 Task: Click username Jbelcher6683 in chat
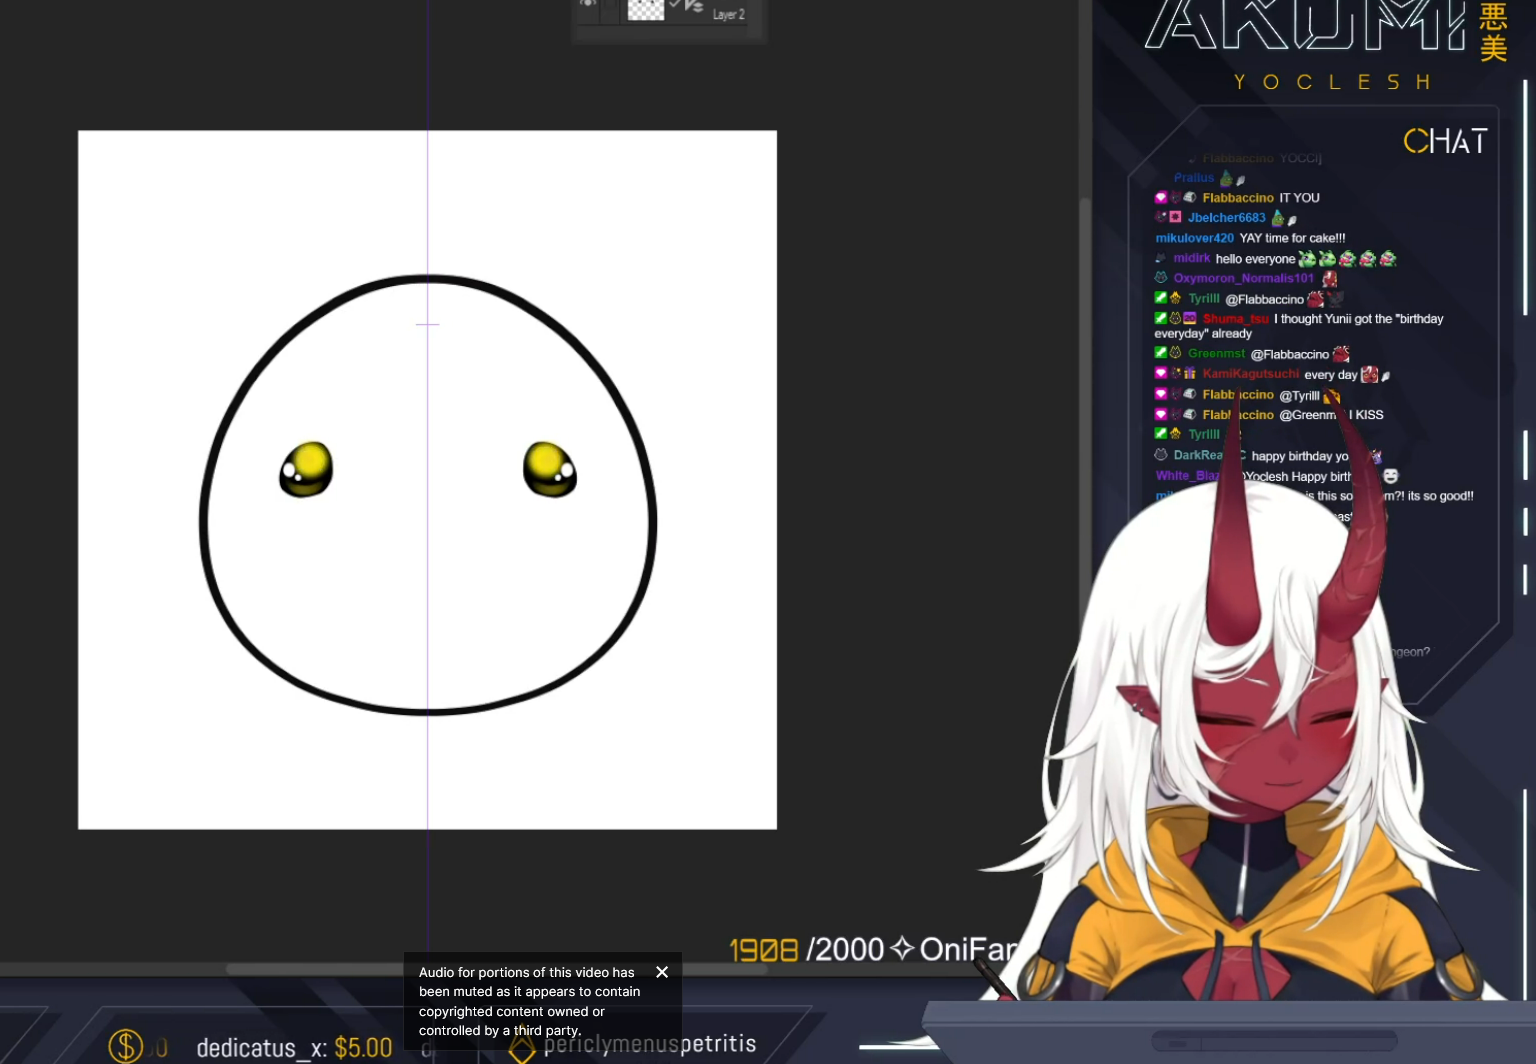(1226, 218)
